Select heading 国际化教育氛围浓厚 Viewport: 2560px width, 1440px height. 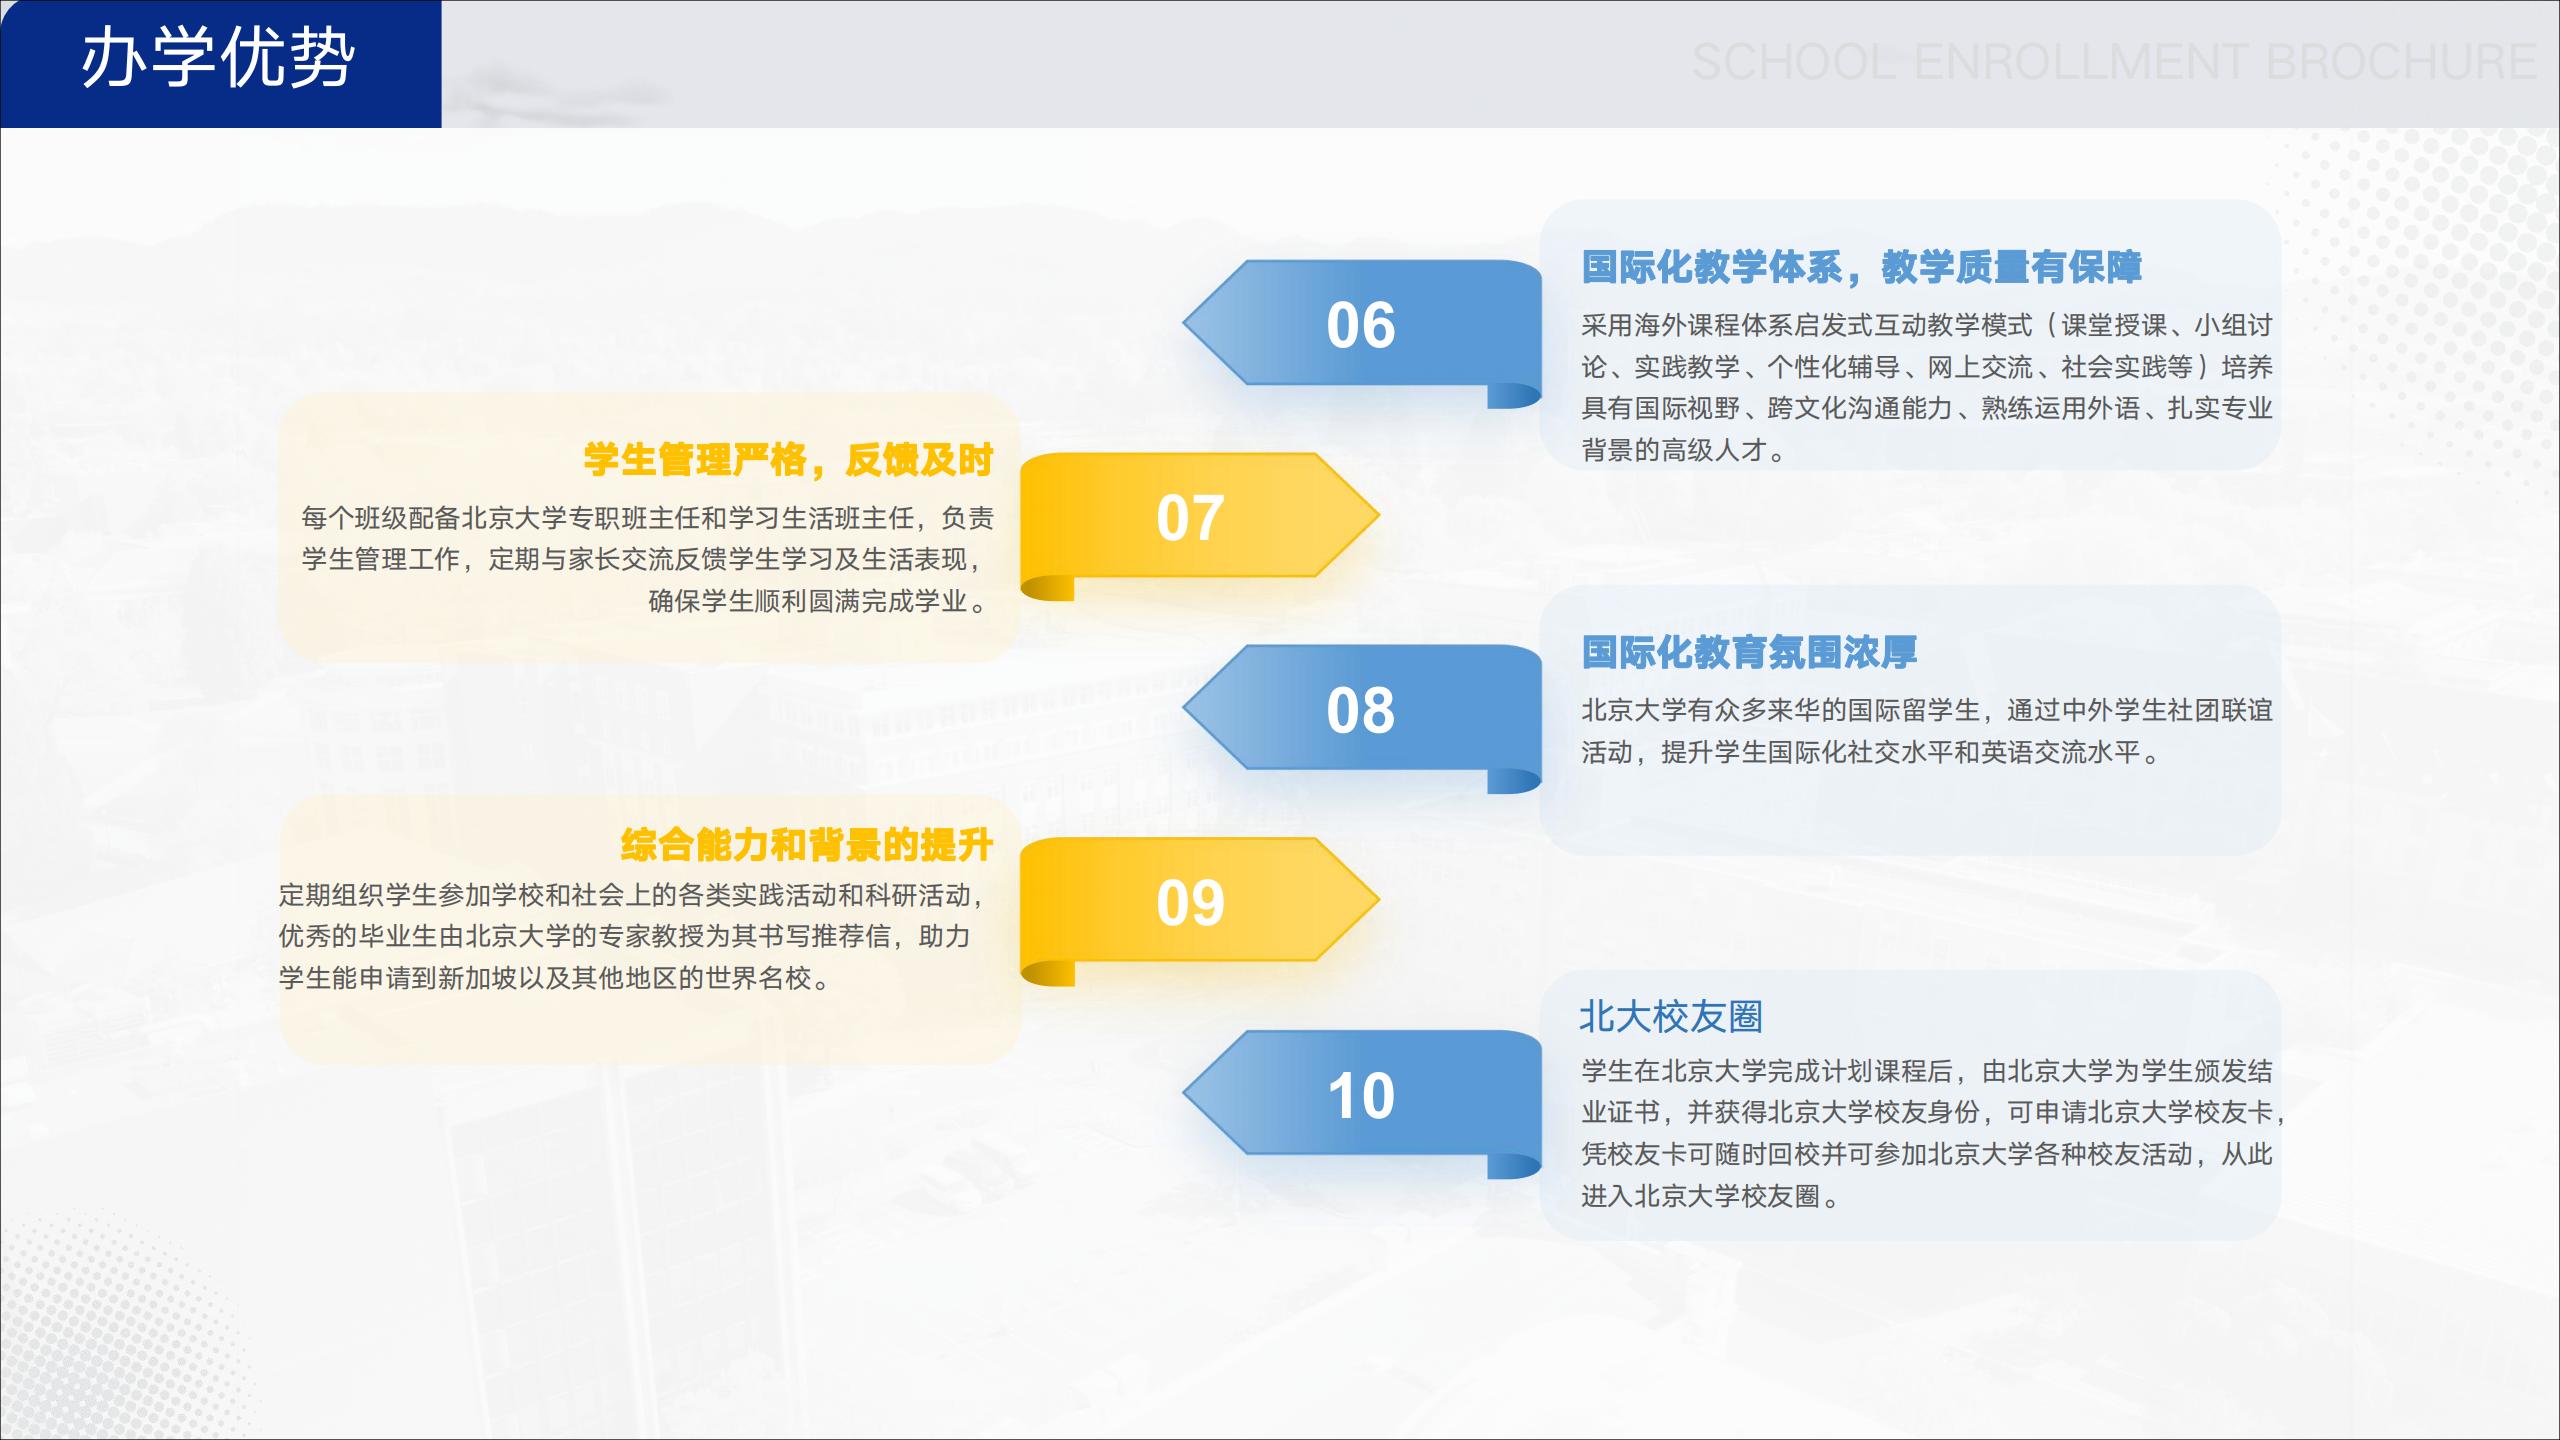tap(1749, 652)
